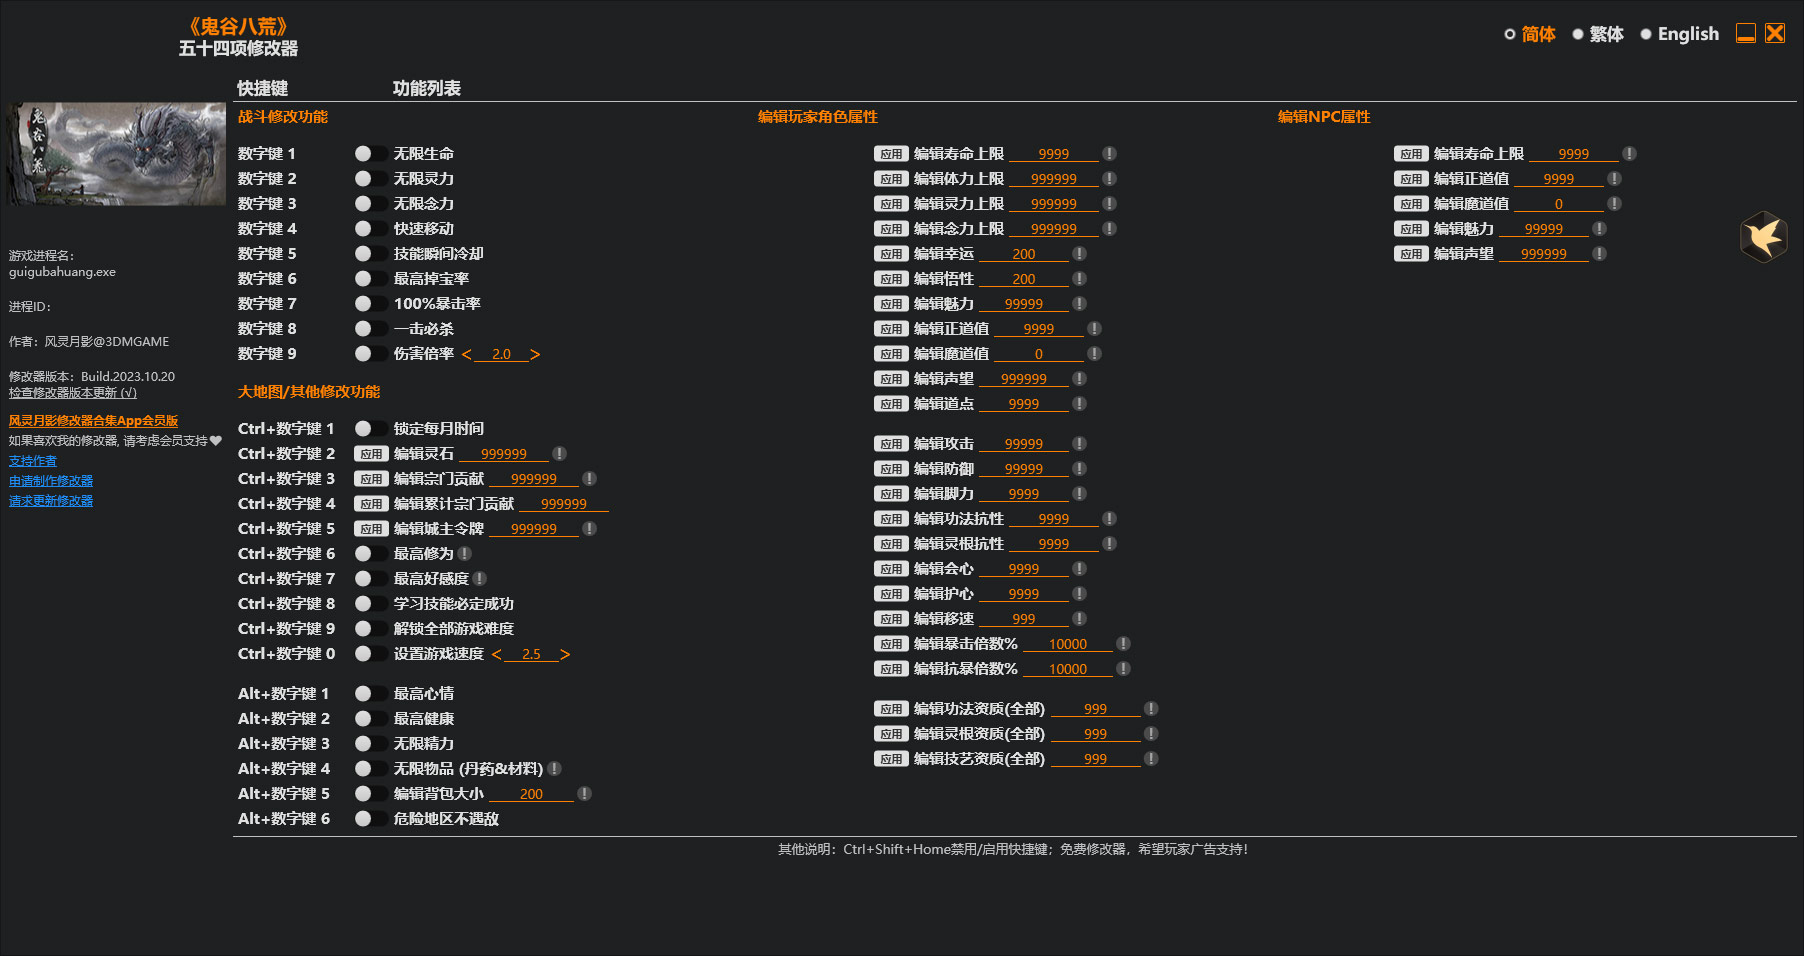The height and width of the screenshot is (956, 1804).
Task: Toggle 无限灵力 switch
Action: pyautogui.click(x=370, y=179)
